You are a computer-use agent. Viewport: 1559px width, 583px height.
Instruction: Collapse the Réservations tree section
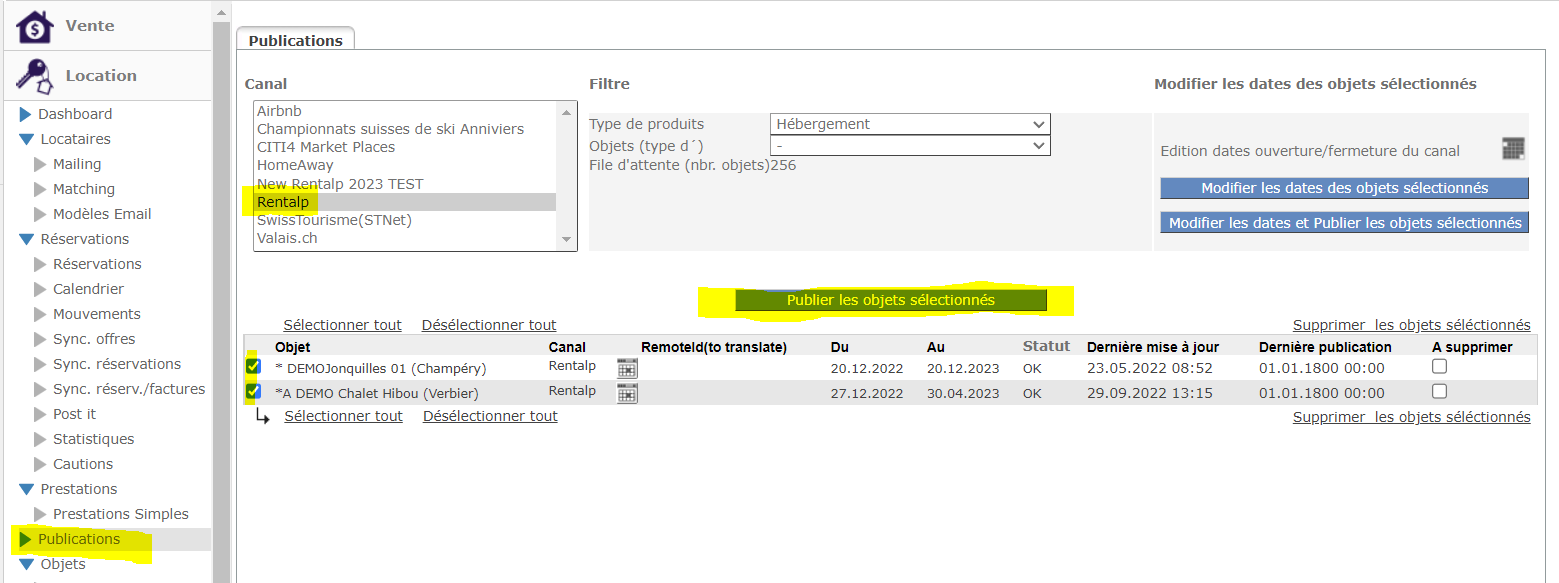tap(26, 239)
